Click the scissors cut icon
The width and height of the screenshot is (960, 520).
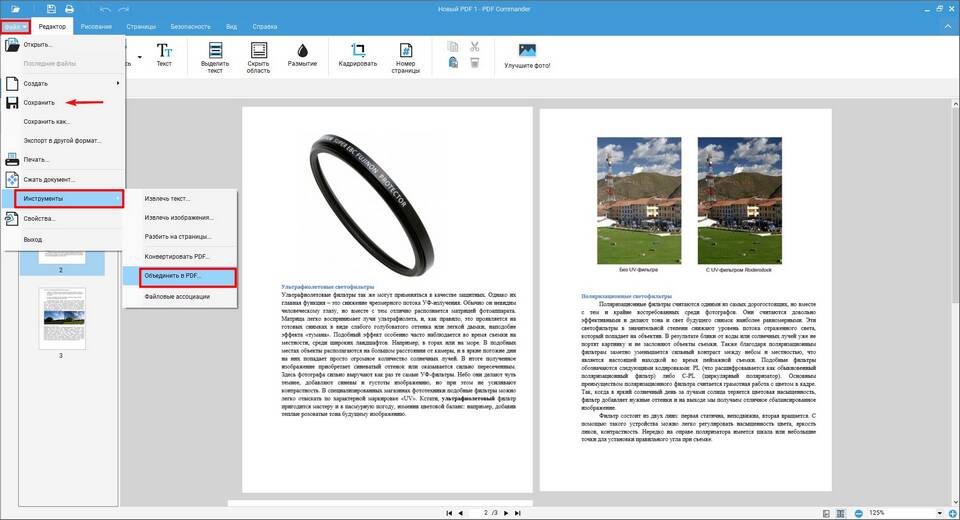tap(475, 46)
